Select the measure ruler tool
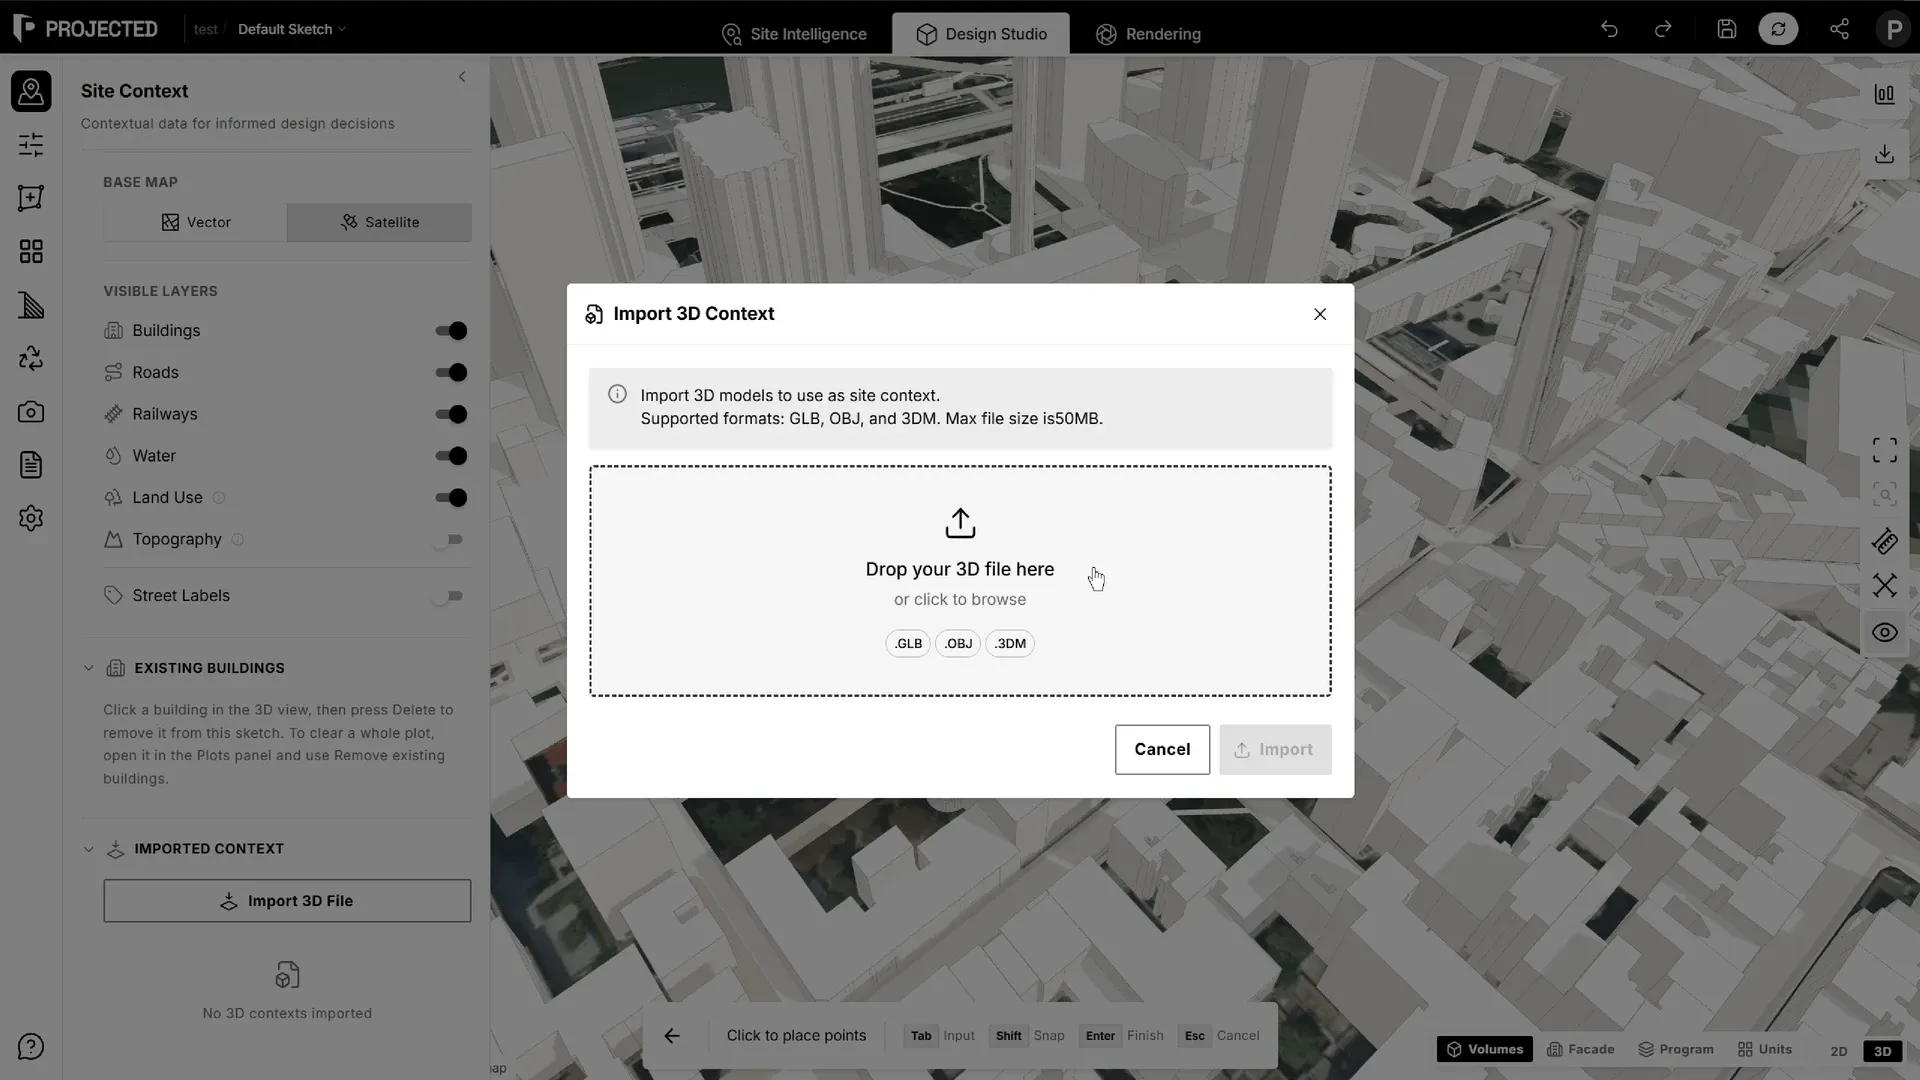The image size is (1920, 1080). 1885,541
